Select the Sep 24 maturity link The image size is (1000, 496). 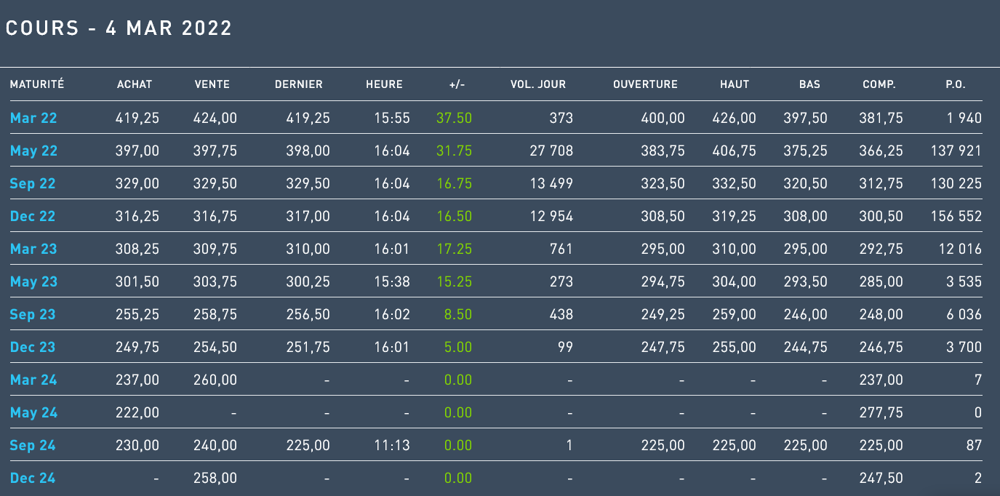(33, 445)
